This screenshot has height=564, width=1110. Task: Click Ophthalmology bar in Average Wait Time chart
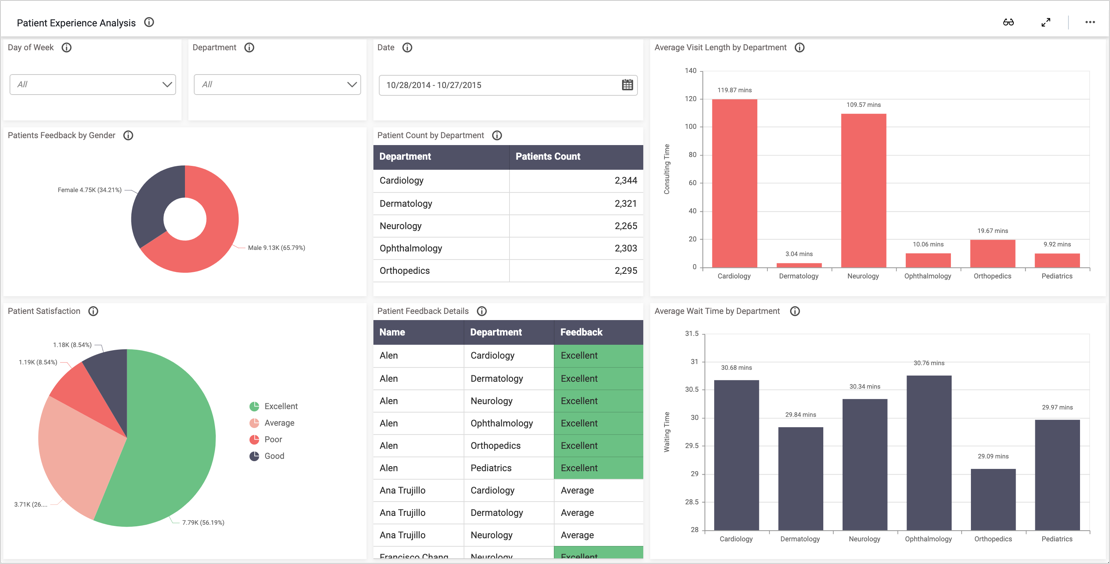(929, 453)
